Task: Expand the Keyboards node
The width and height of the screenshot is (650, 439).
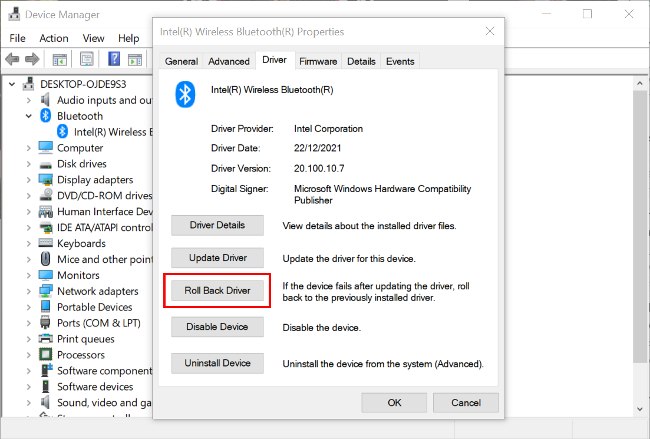Action: pos(29,243)
